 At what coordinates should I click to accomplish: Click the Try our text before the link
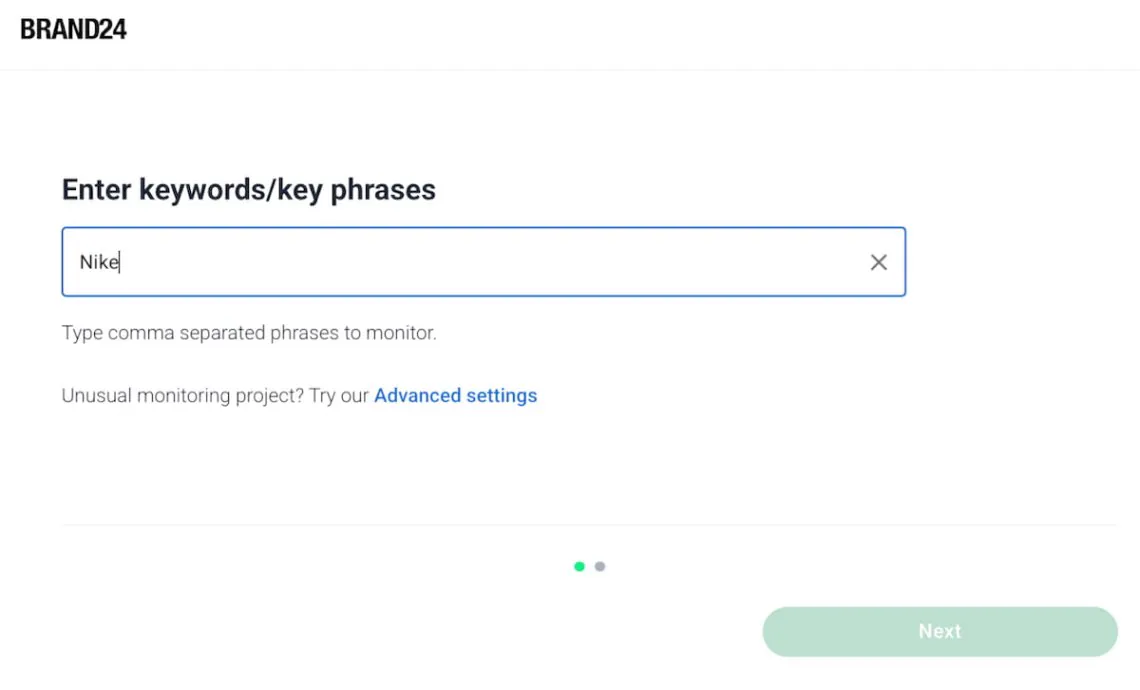tap(339, 396)
